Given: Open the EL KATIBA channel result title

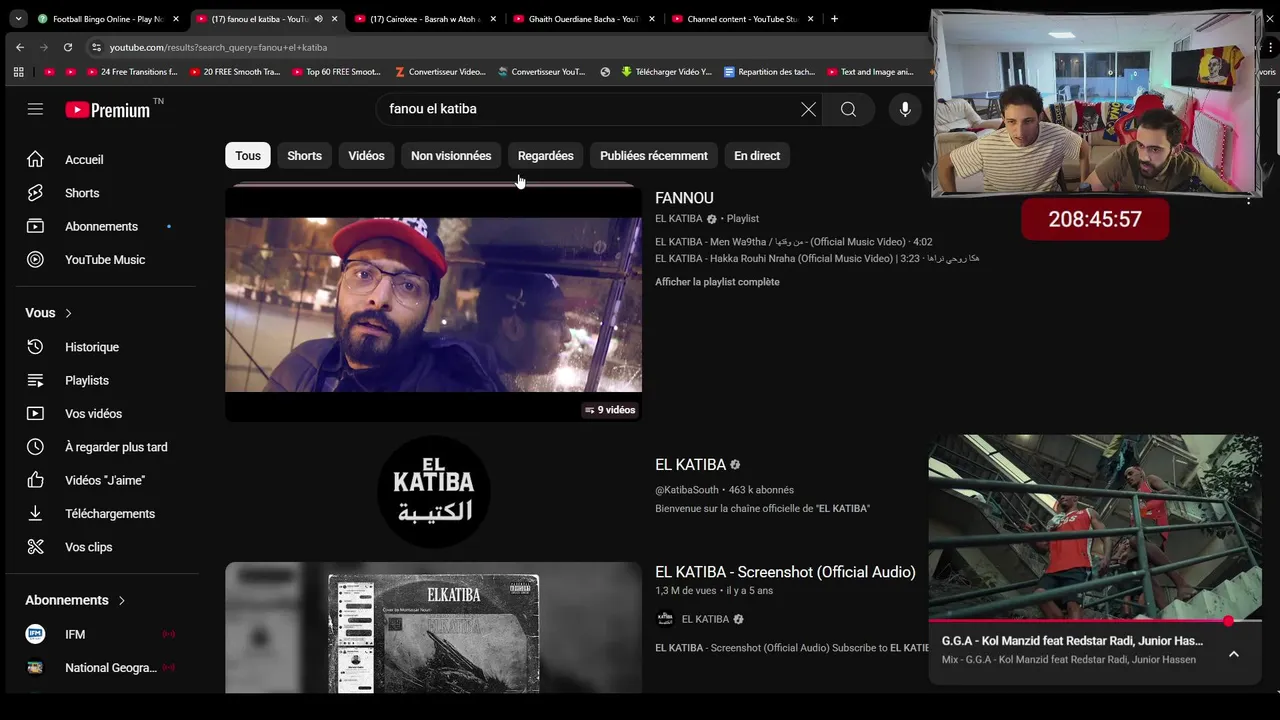Looking at the screenshot, I should 690,465.
